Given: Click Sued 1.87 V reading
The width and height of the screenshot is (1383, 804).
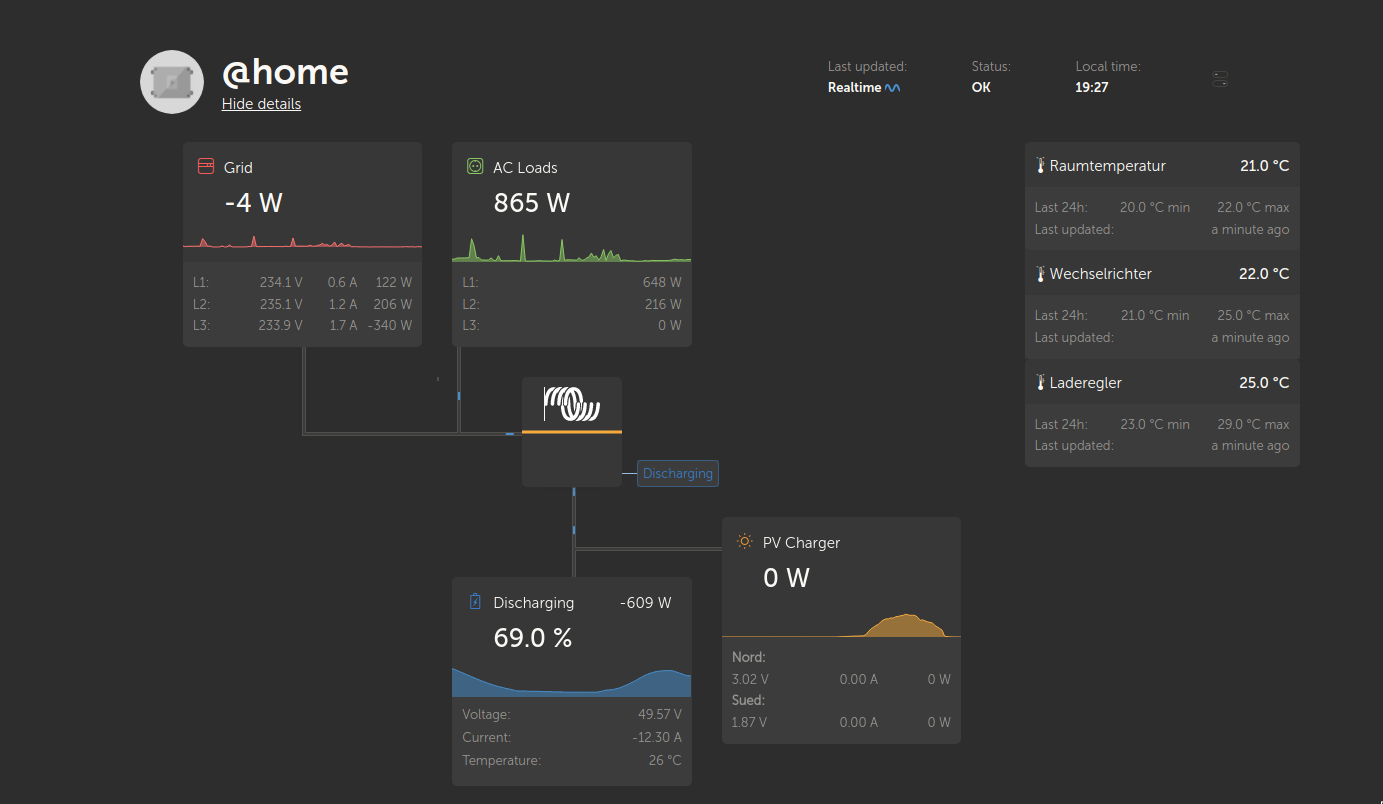Looking at the screenshot, I should point(749,722).
